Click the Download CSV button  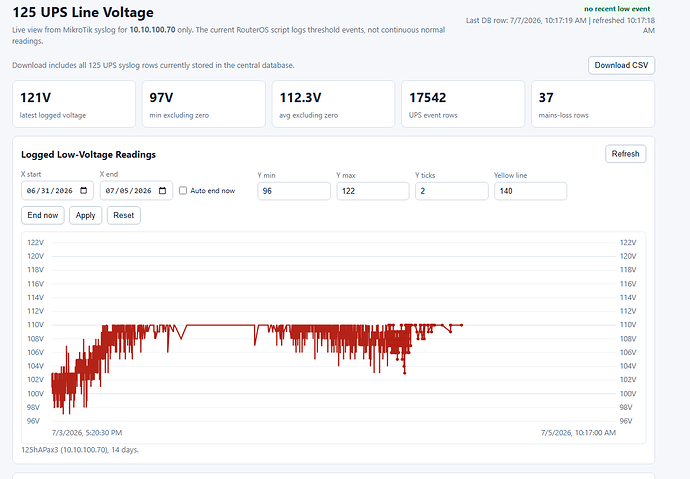(621, 65)
